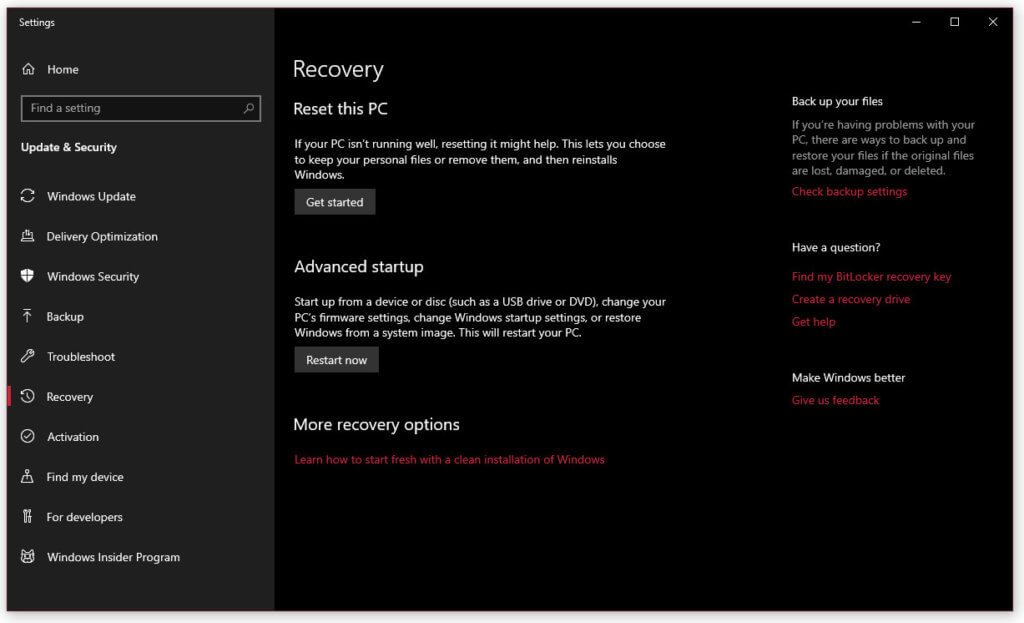Click the Update & Security heading

(x=69, y=148)
